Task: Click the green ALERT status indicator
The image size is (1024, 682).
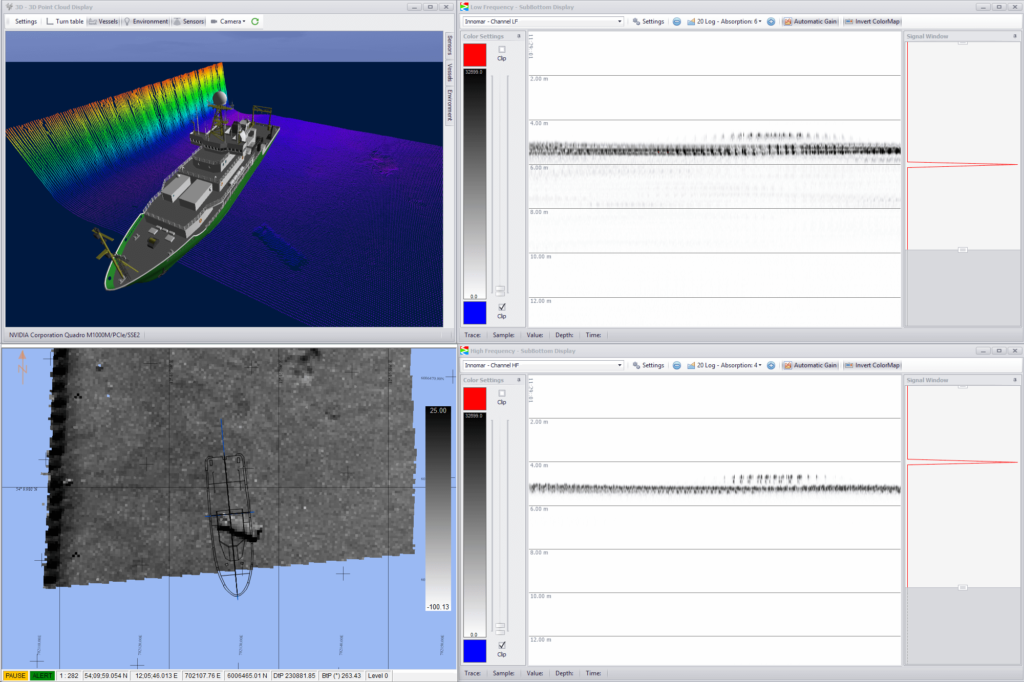Action: coord(42,675)
